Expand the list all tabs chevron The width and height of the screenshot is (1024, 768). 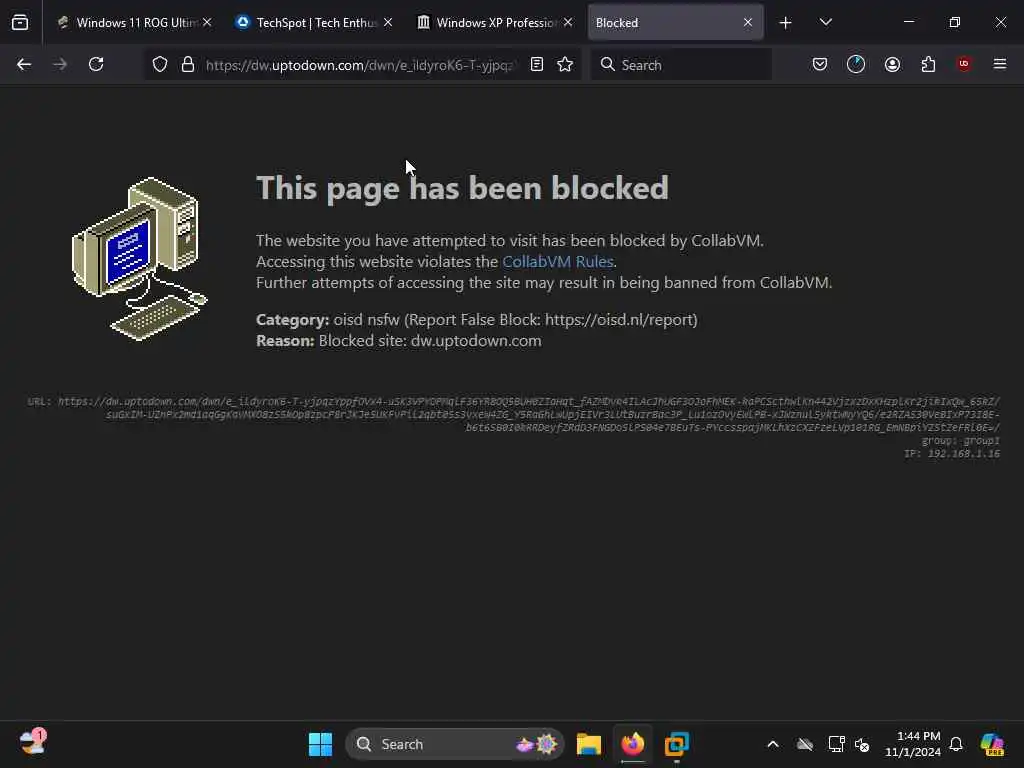pyautogui.click(x=825, y=22)
